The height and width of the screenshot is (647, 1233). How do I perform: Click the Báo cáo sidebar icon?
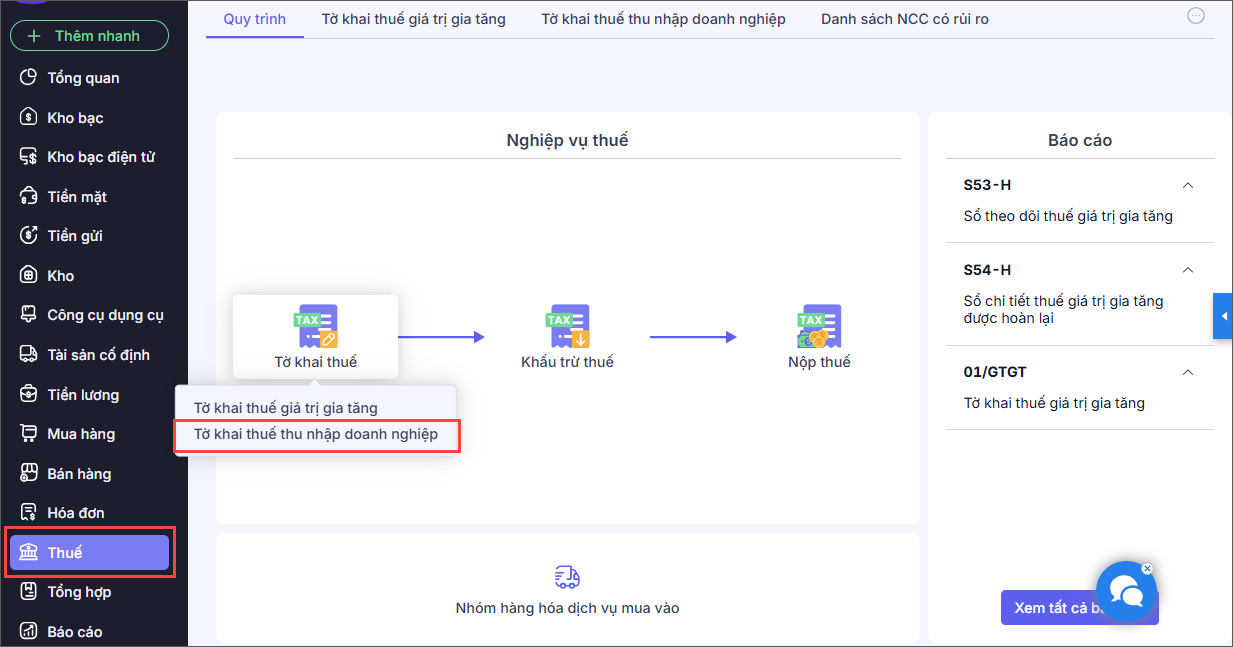point(29,632)
